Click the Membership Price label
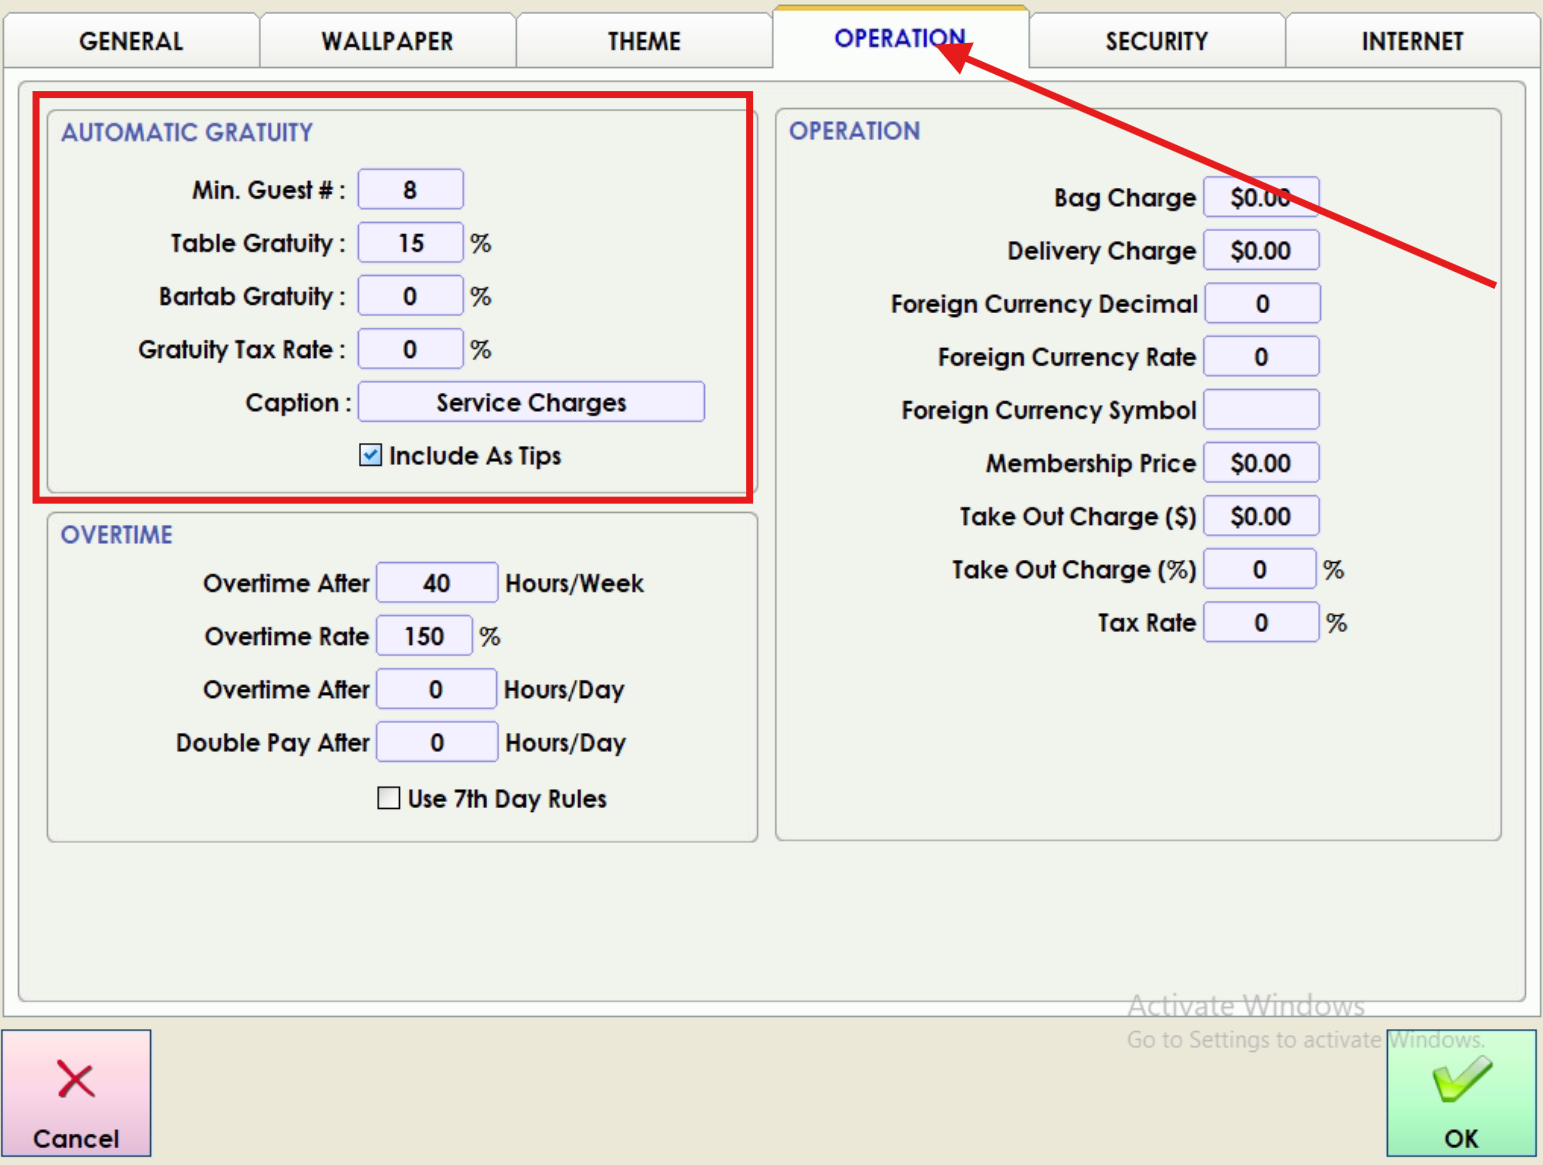This screenshot has width=1543, height=1165. (x=1090, y=463)
